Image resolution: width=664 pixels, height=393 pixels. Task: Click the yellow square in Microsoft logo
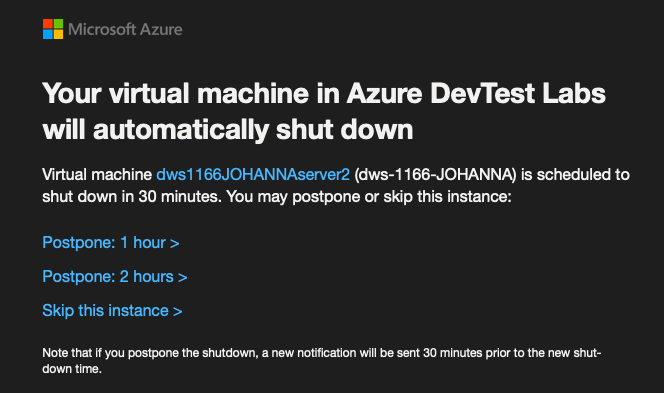tap(58, 34)
